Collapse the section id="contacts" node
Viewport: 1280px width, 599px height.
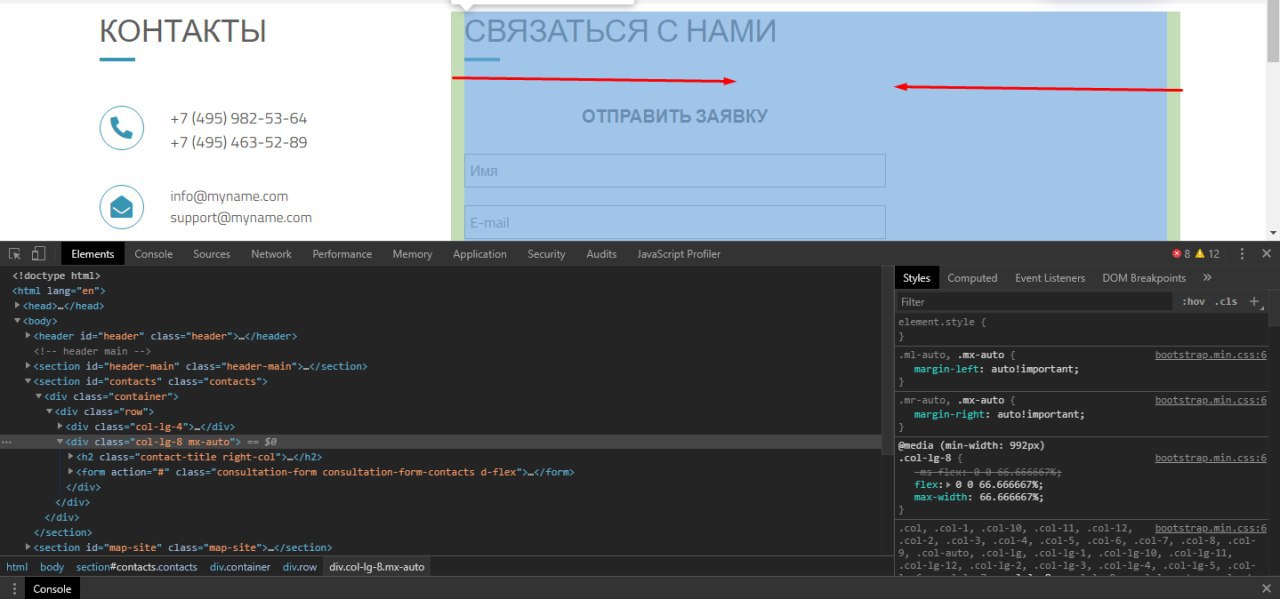[28, 381]
